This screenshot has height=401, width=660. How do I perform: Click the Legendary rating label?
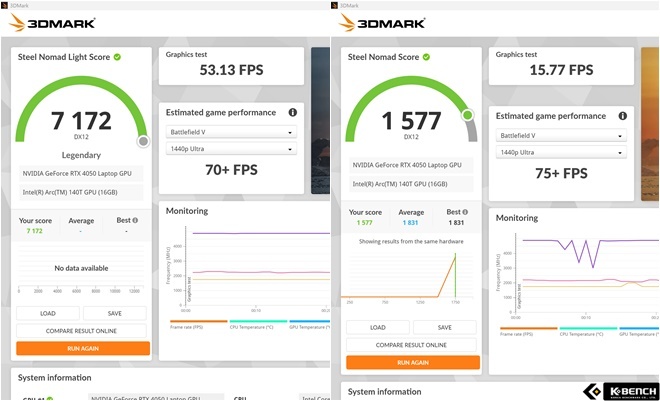click(x=81, y=155)
